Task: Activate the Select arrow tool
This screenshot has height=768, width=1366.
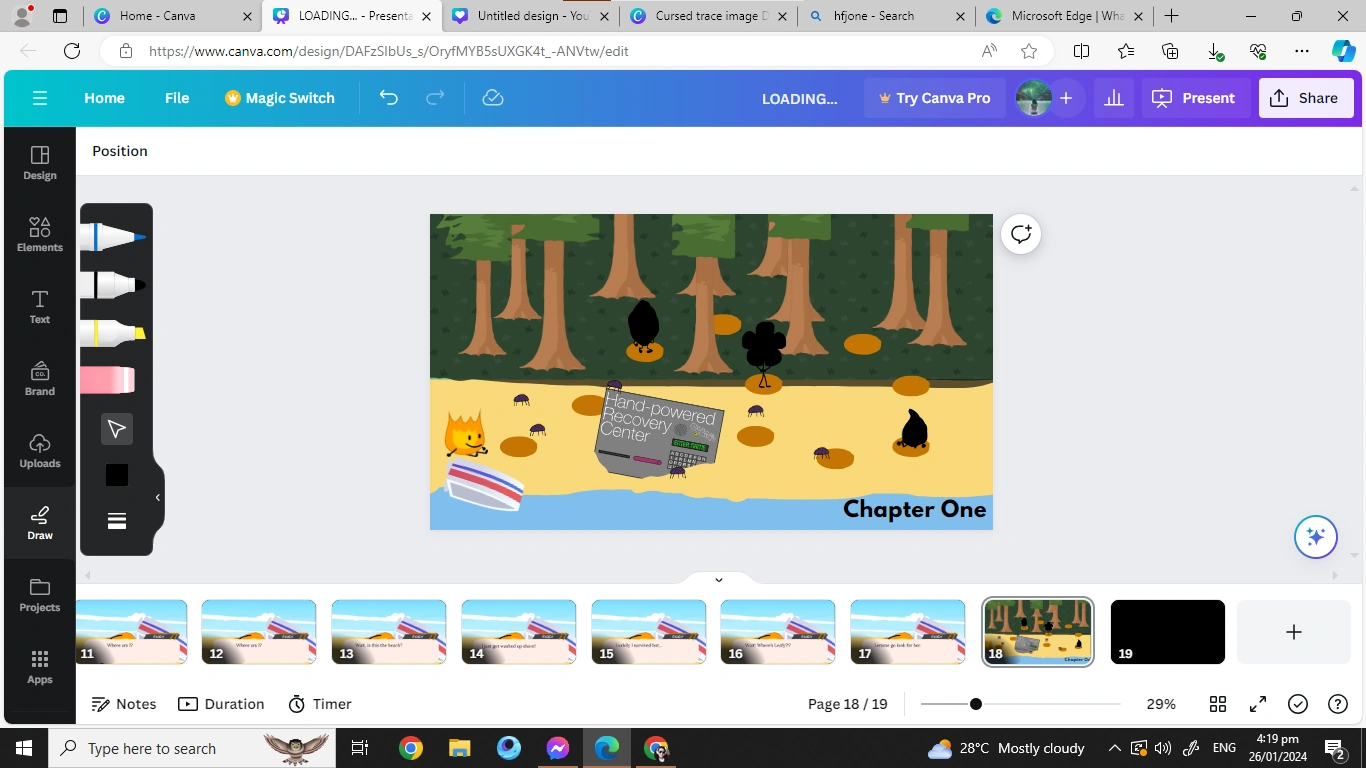Action: click(115, 428)
